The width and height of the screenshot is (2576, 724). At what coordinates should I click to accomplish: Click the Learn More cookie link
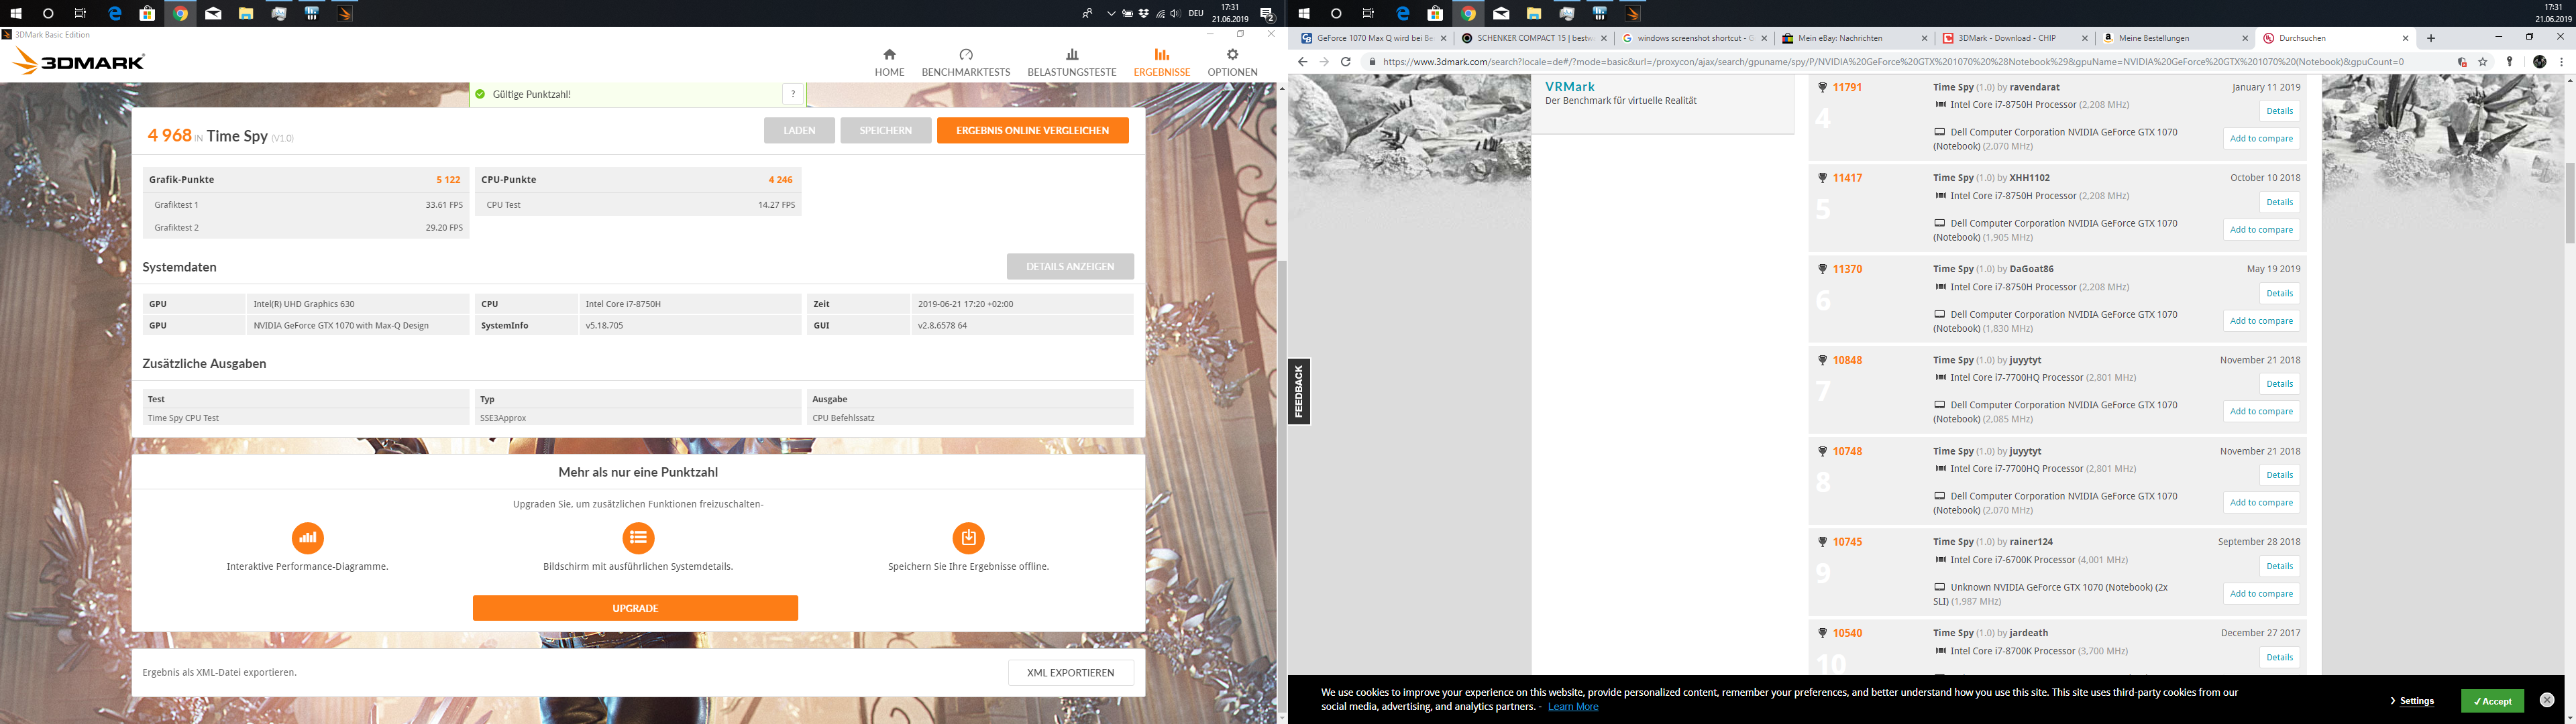pos(1573,707)
